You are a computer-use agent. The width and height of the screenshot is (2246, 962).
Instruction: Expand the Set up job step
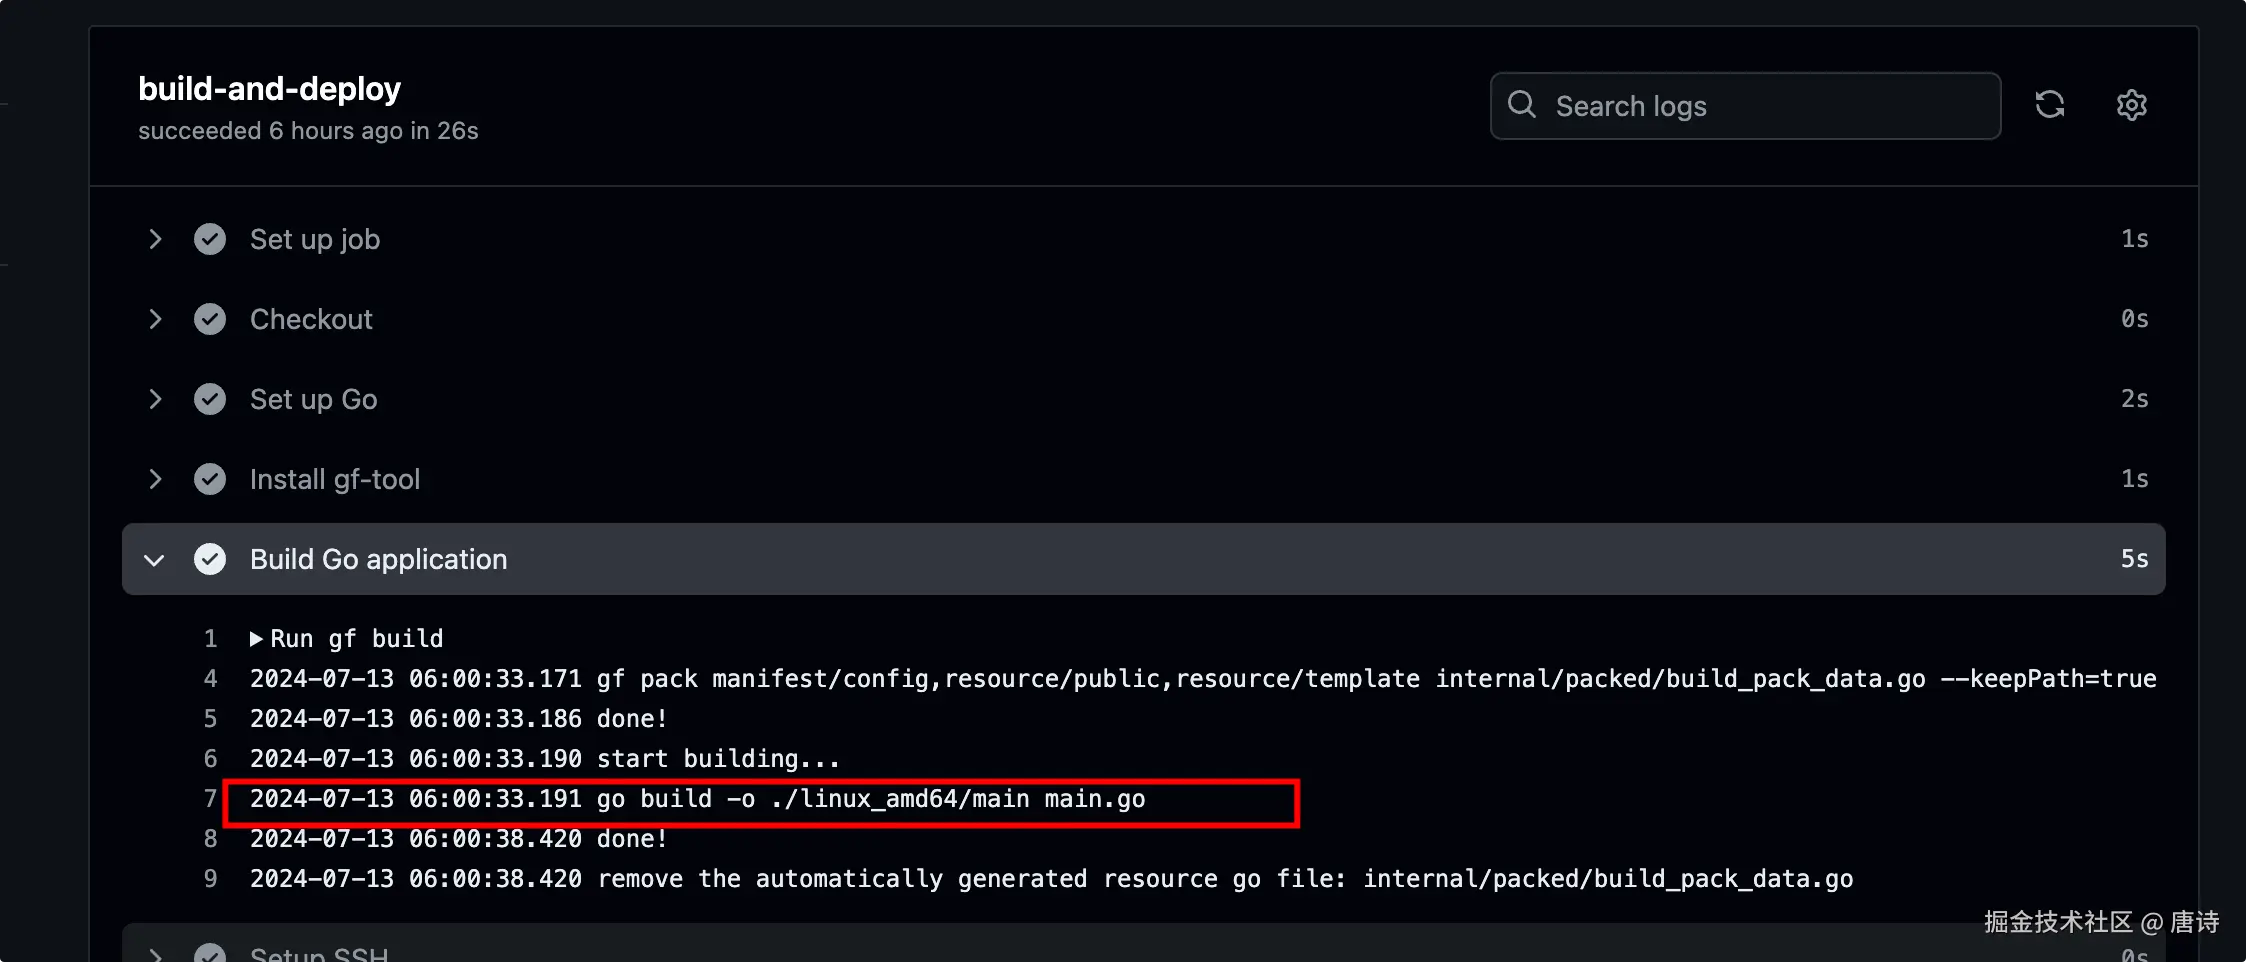coord(155,239)
